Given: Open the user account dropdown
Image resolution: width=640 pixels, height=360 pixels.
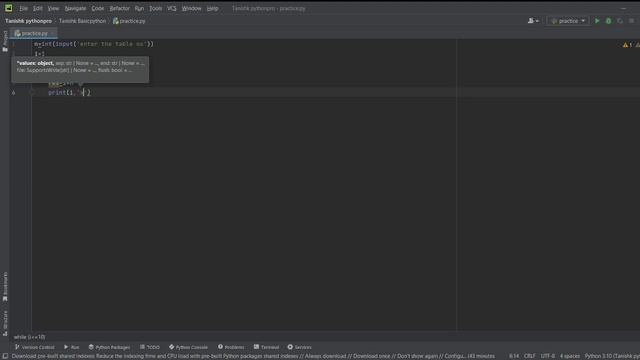Looking at the screenshot, I should tap(533, 21).
